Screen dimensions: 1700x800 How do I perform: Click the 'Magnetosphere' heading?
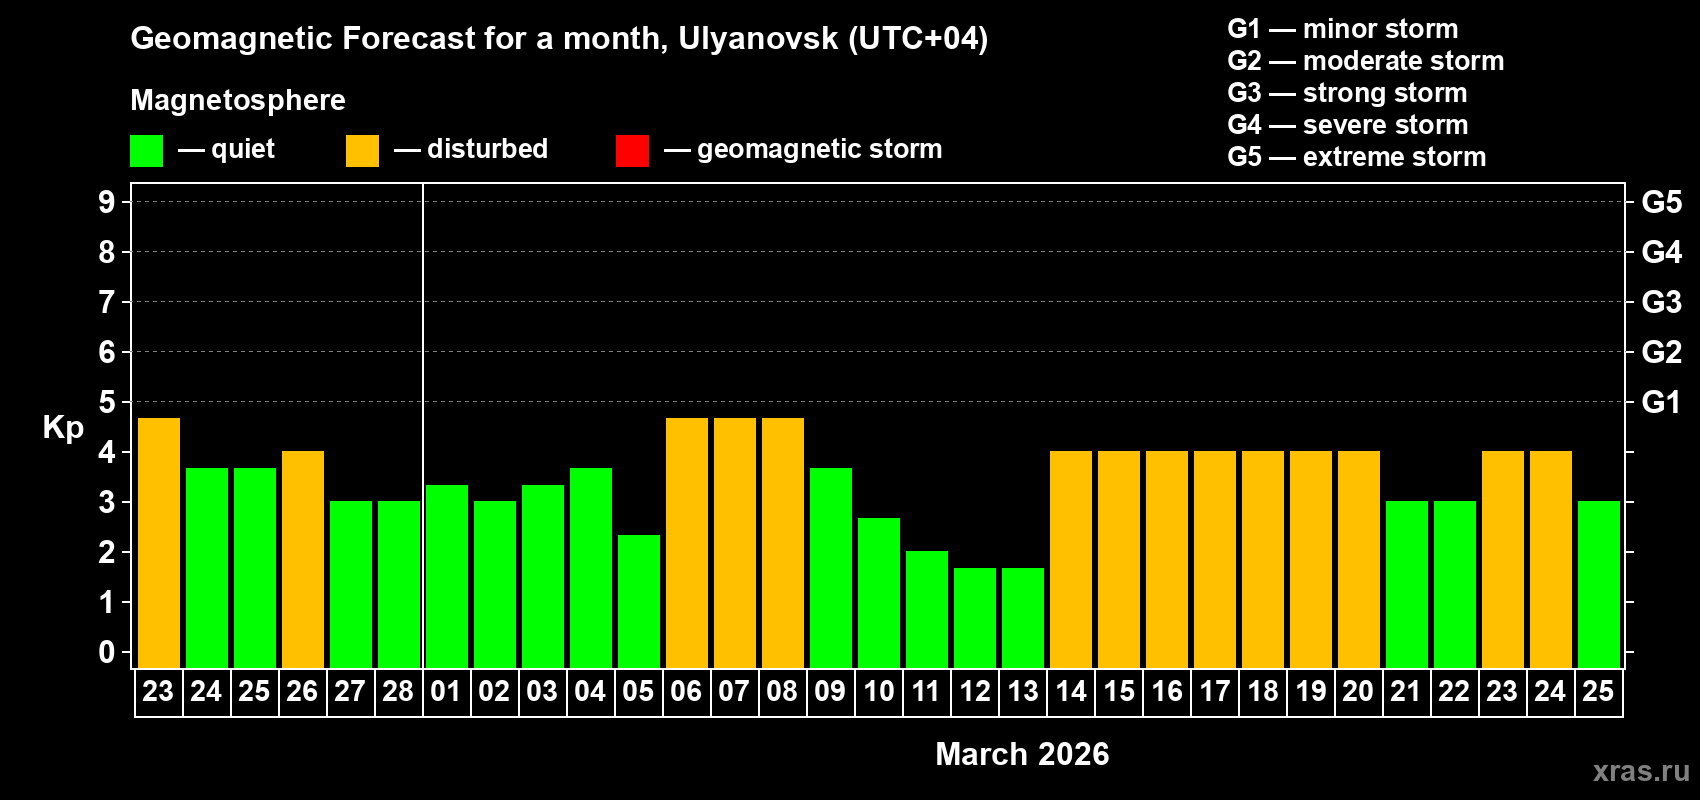[x=238, y=100]
